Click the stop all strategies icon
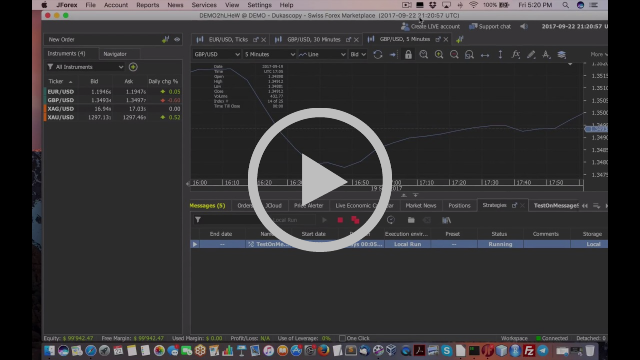The width and height of the screenshot is (640, 360). click(x=355, y=220)
